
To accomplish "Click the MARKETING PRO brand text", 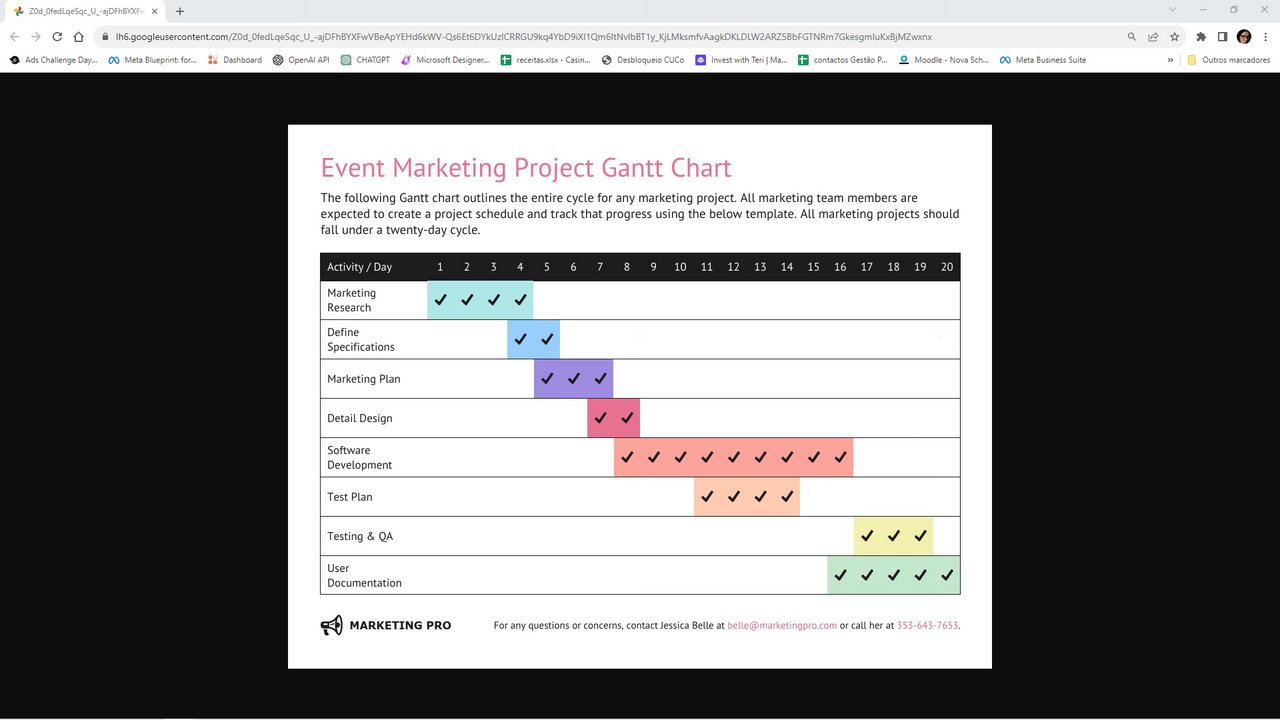I will click(400, 625).
